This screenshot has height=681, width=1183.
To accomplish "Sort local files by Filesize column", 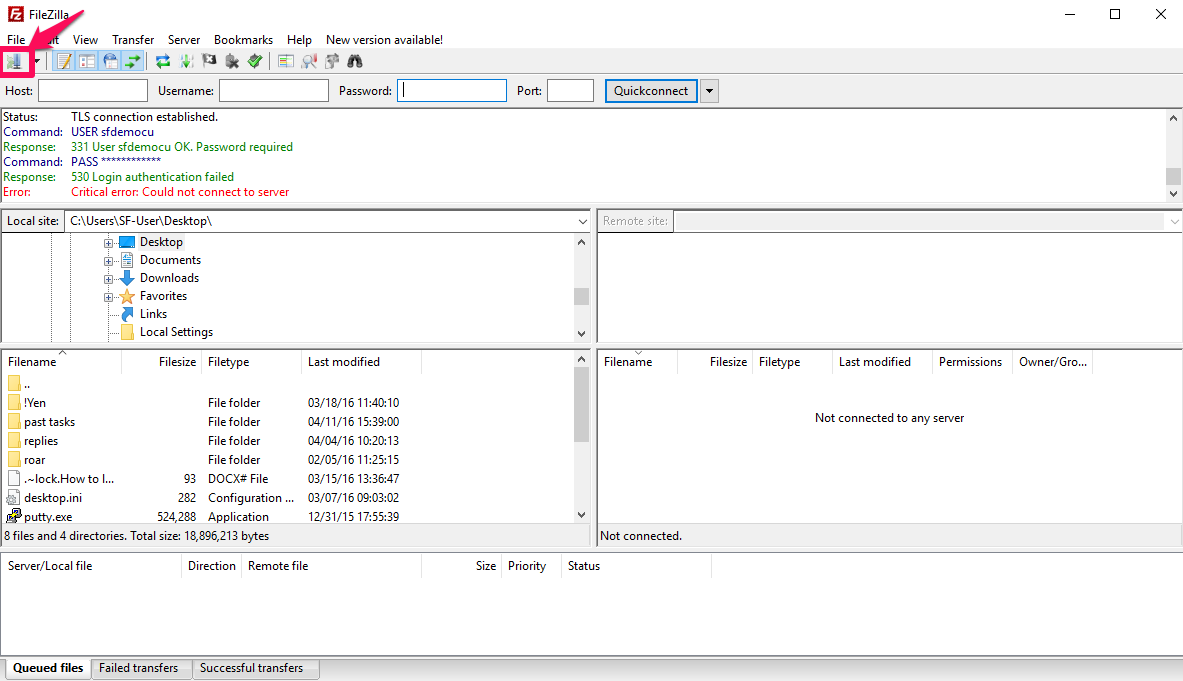I will coord(161,362).
